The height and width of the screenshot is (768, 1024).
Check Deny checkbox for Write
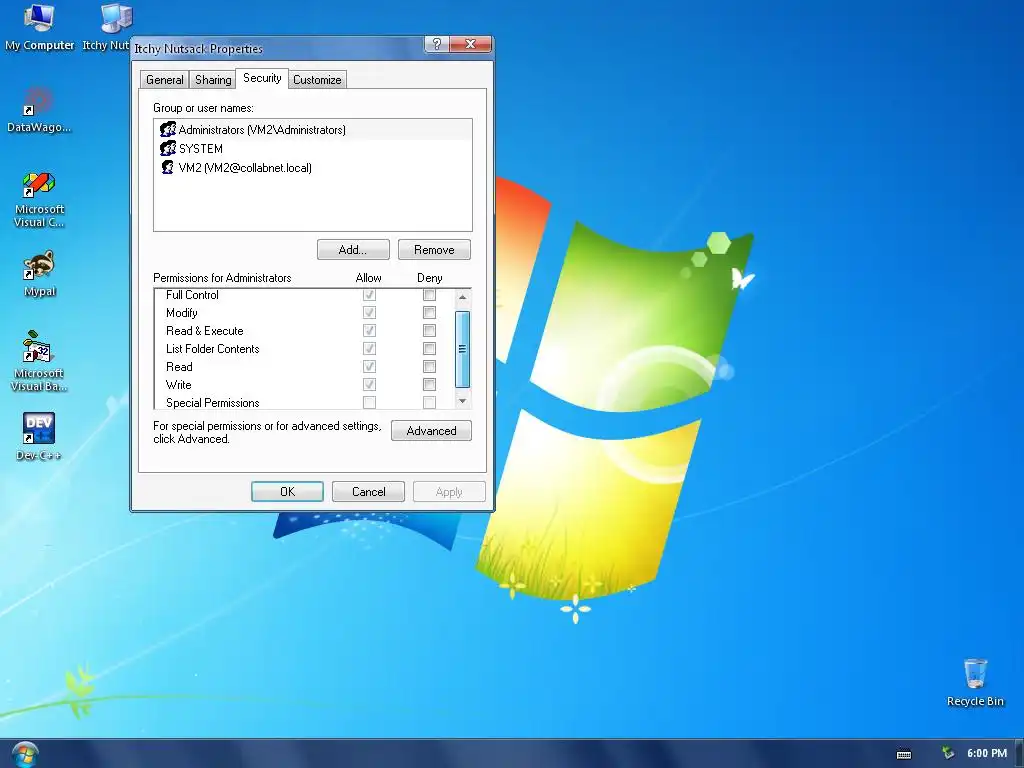click(429, 385)
